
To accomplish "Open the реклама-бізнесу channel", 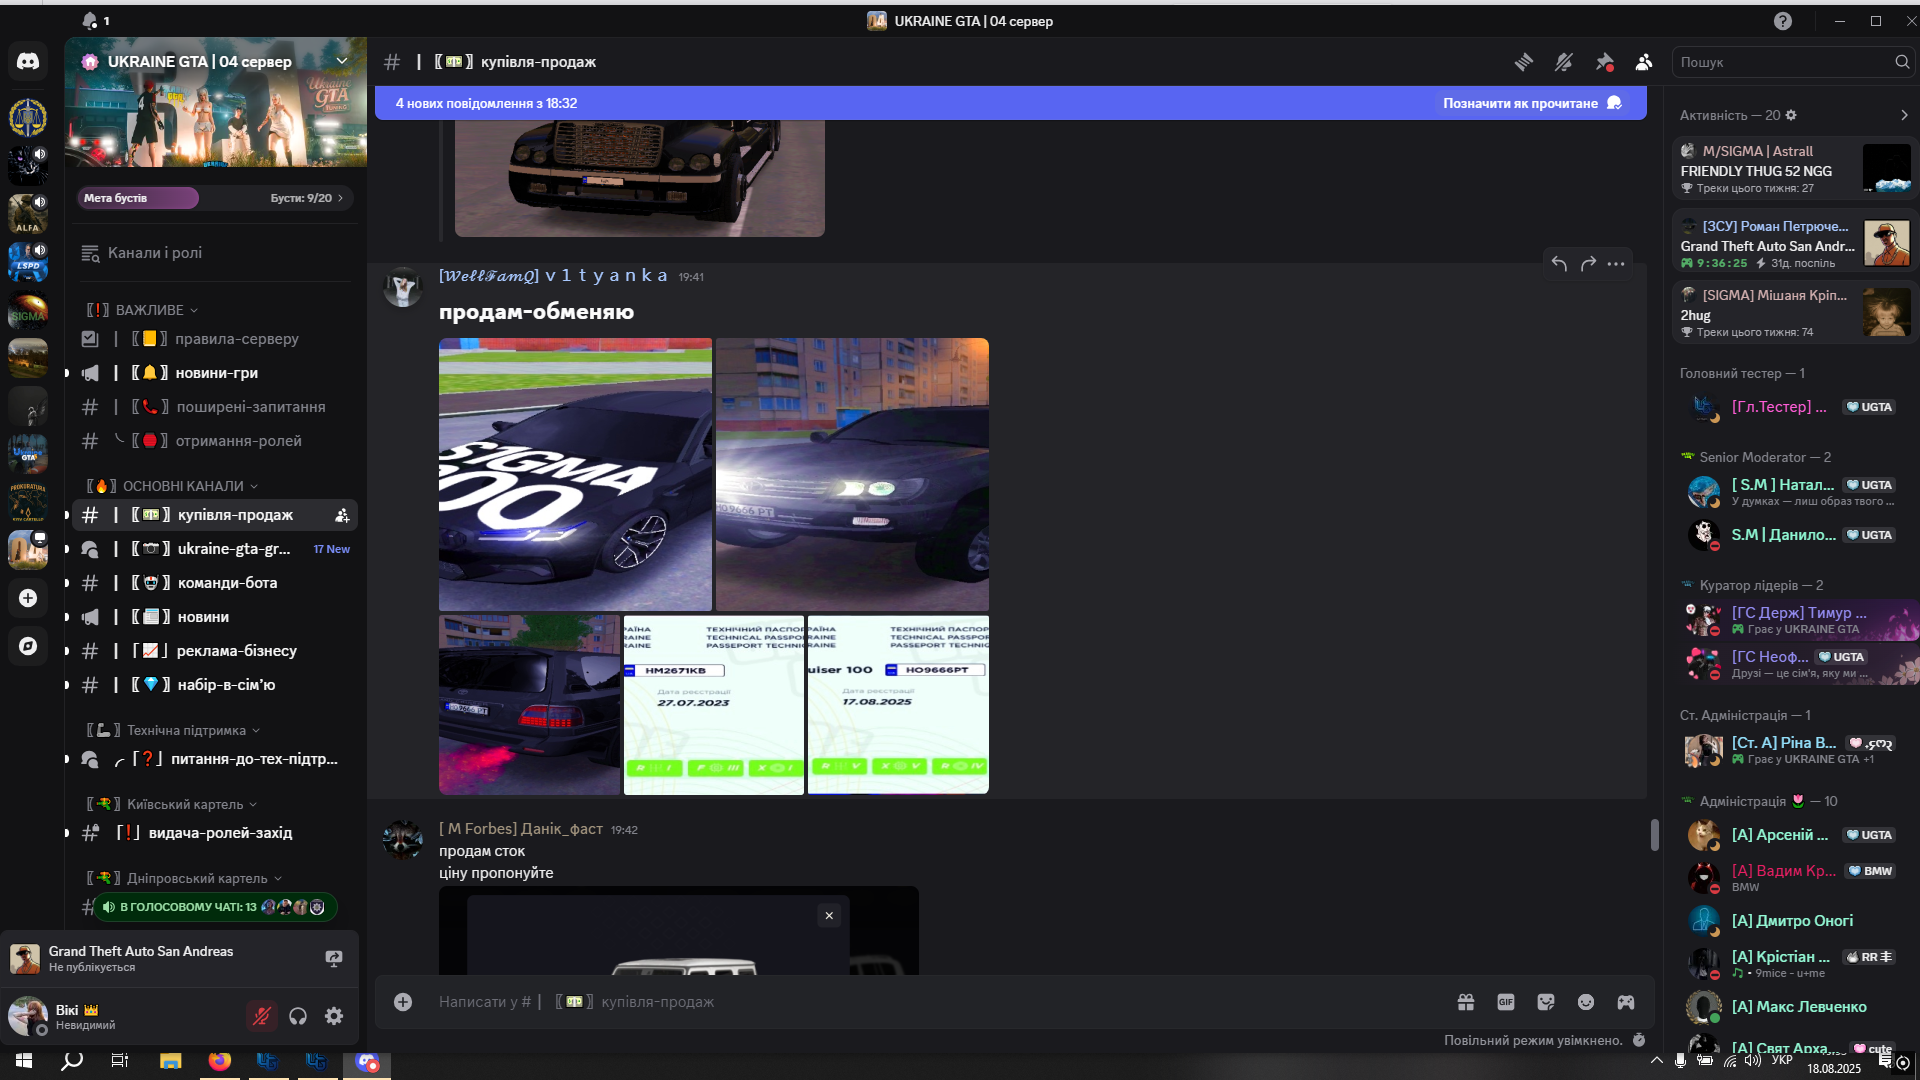I will (x=215, y=651).
